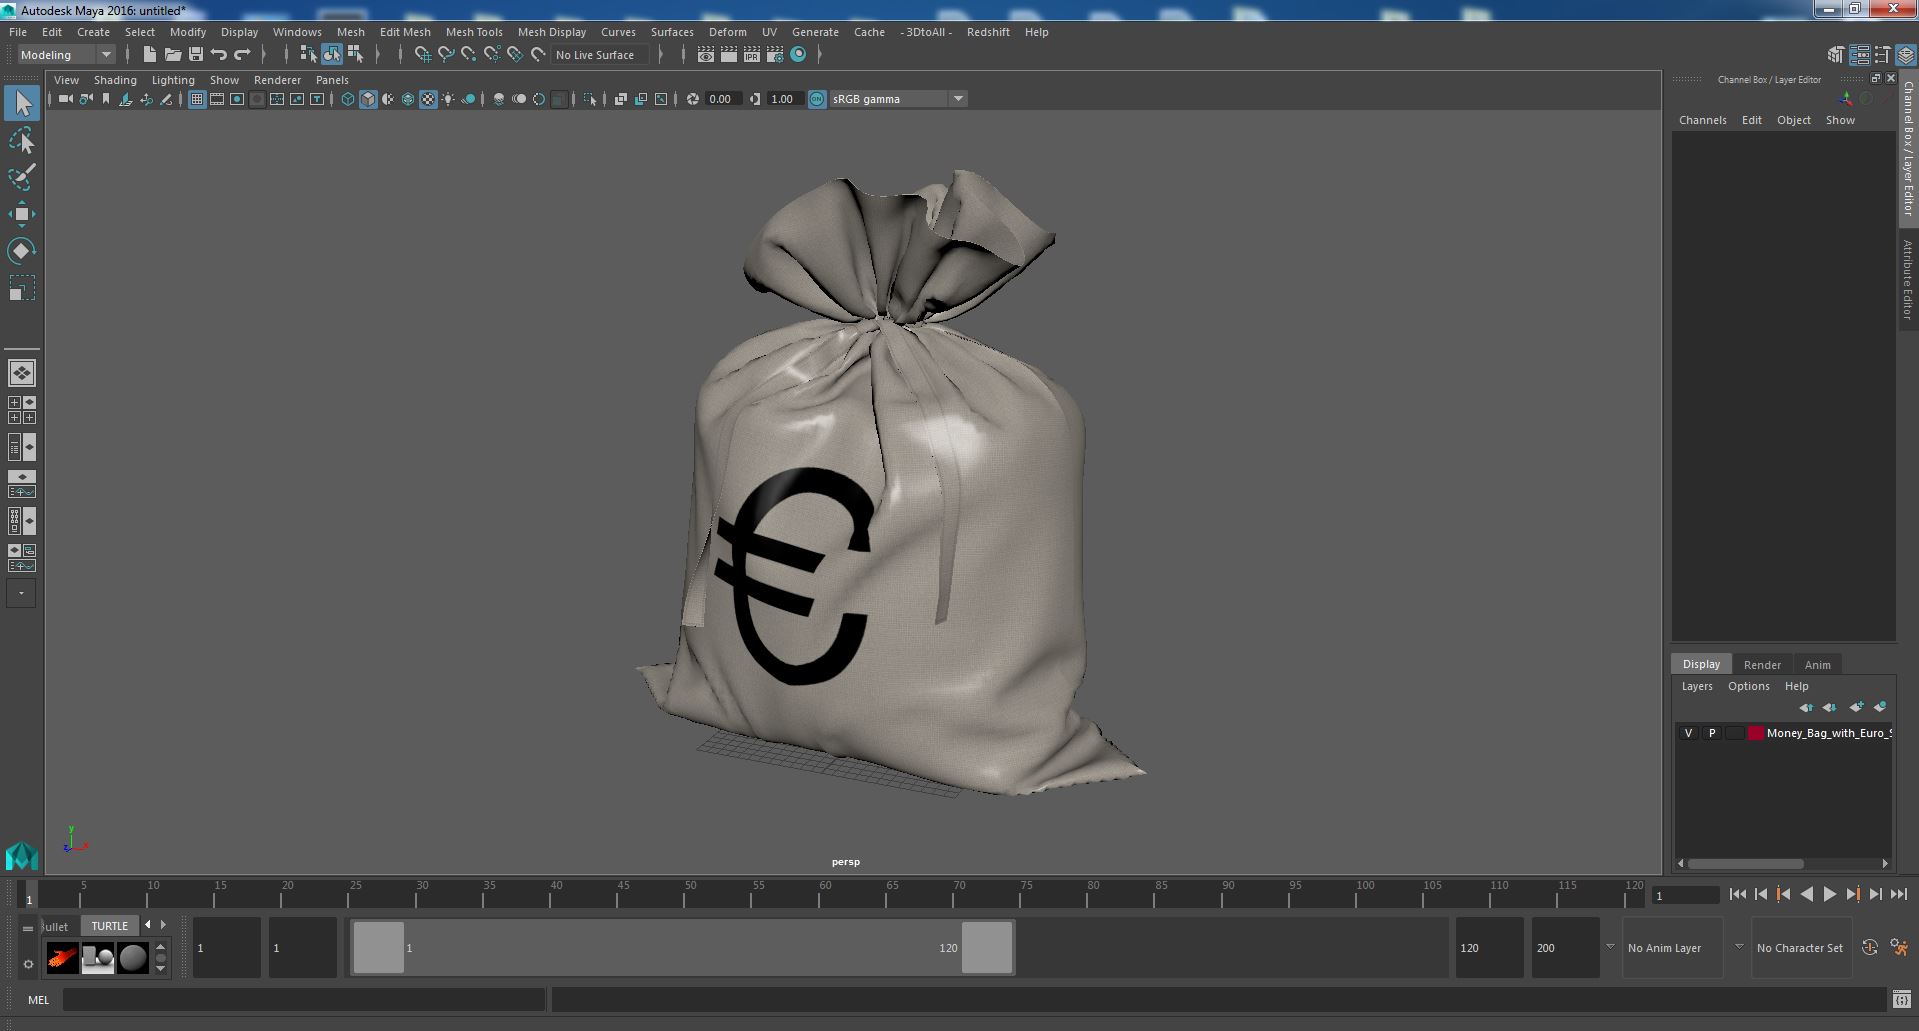Show Modeling Toolkit icon at top right
The image size is (1919, 1031).
coord(1836,55)
